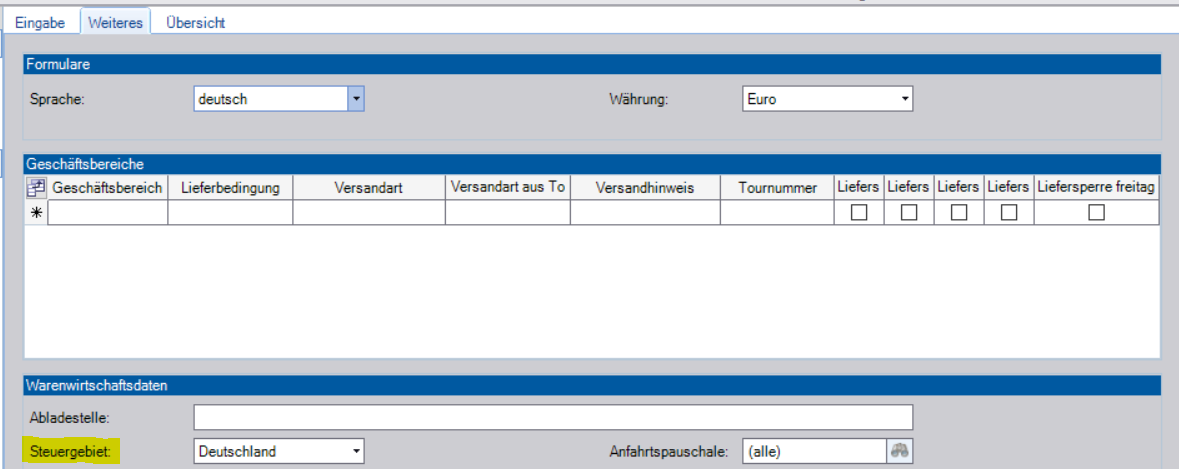1179x469 pixels.
Task: Open the Steuergebiet dropdown showing Deutschland
Action: point(356,451)
